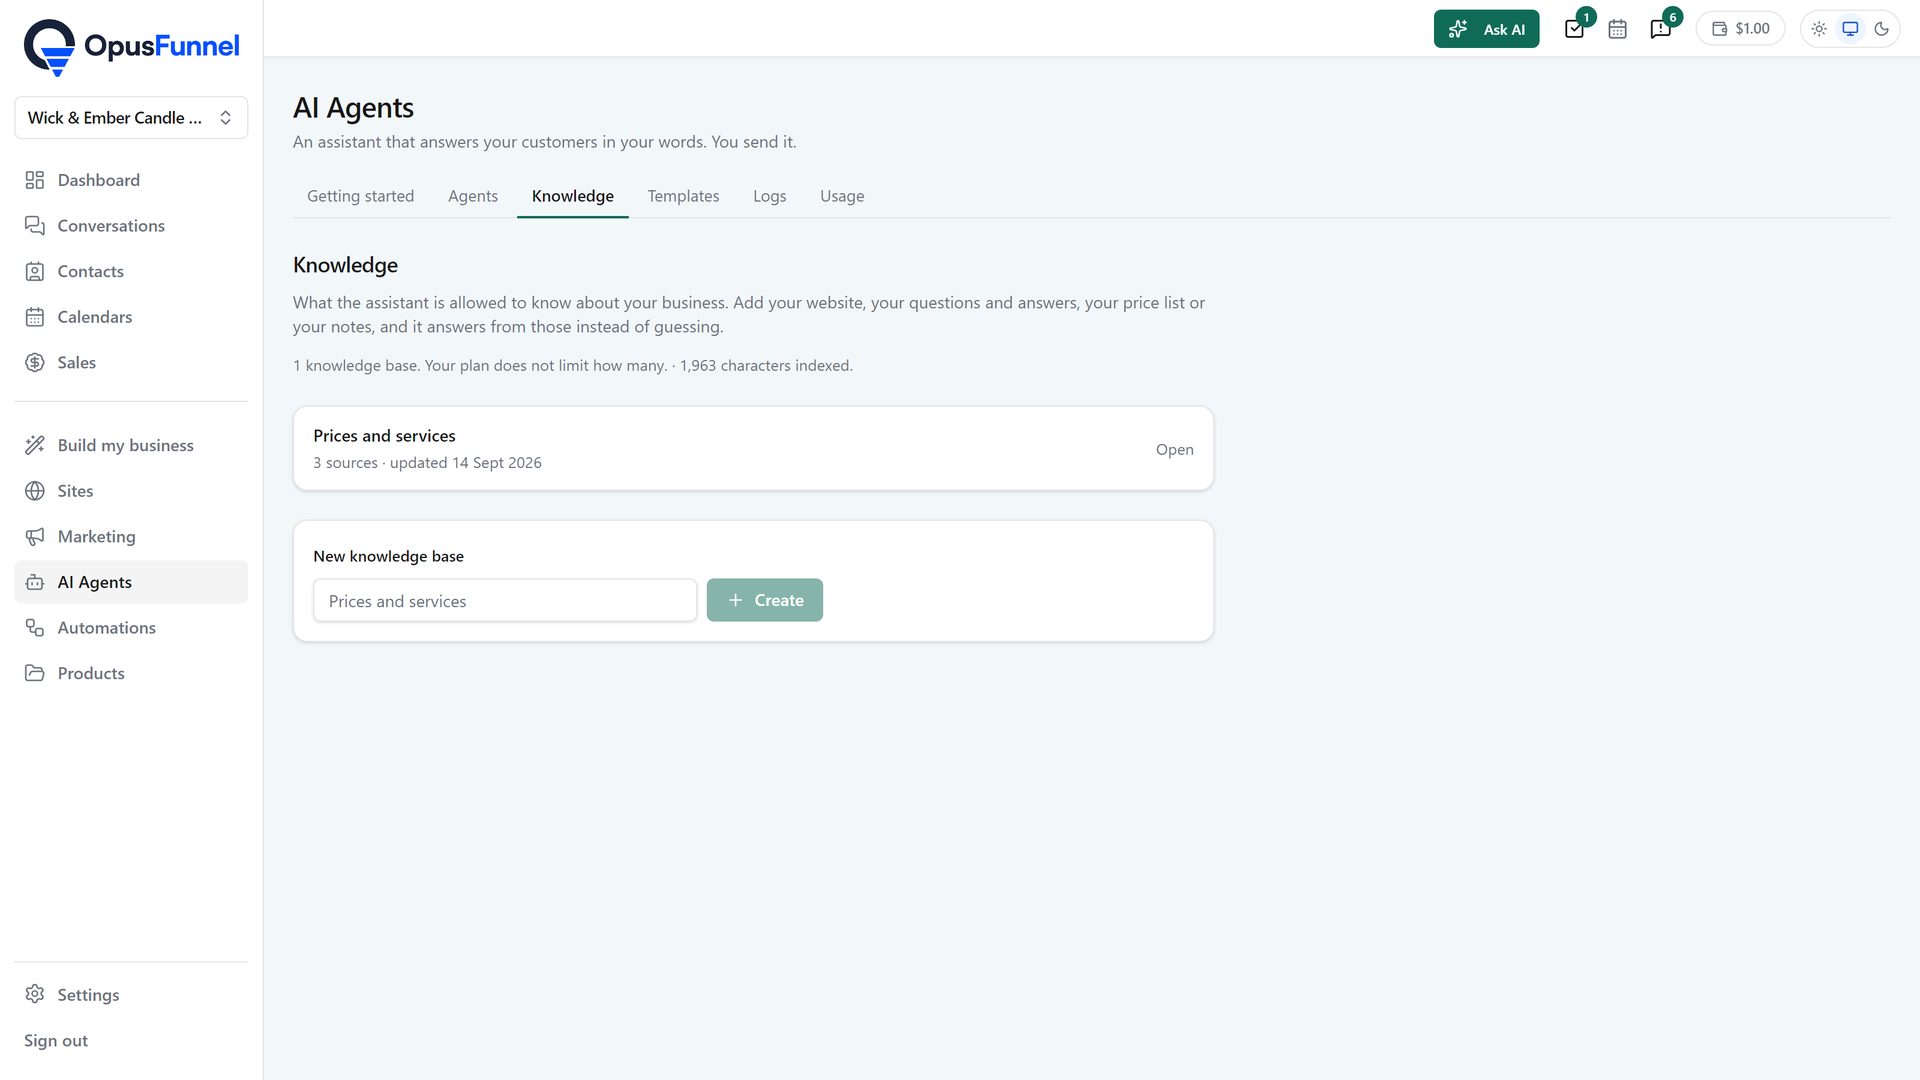
Task: Click the $1.00 wallet balance button
Action: click(1740, 29)
